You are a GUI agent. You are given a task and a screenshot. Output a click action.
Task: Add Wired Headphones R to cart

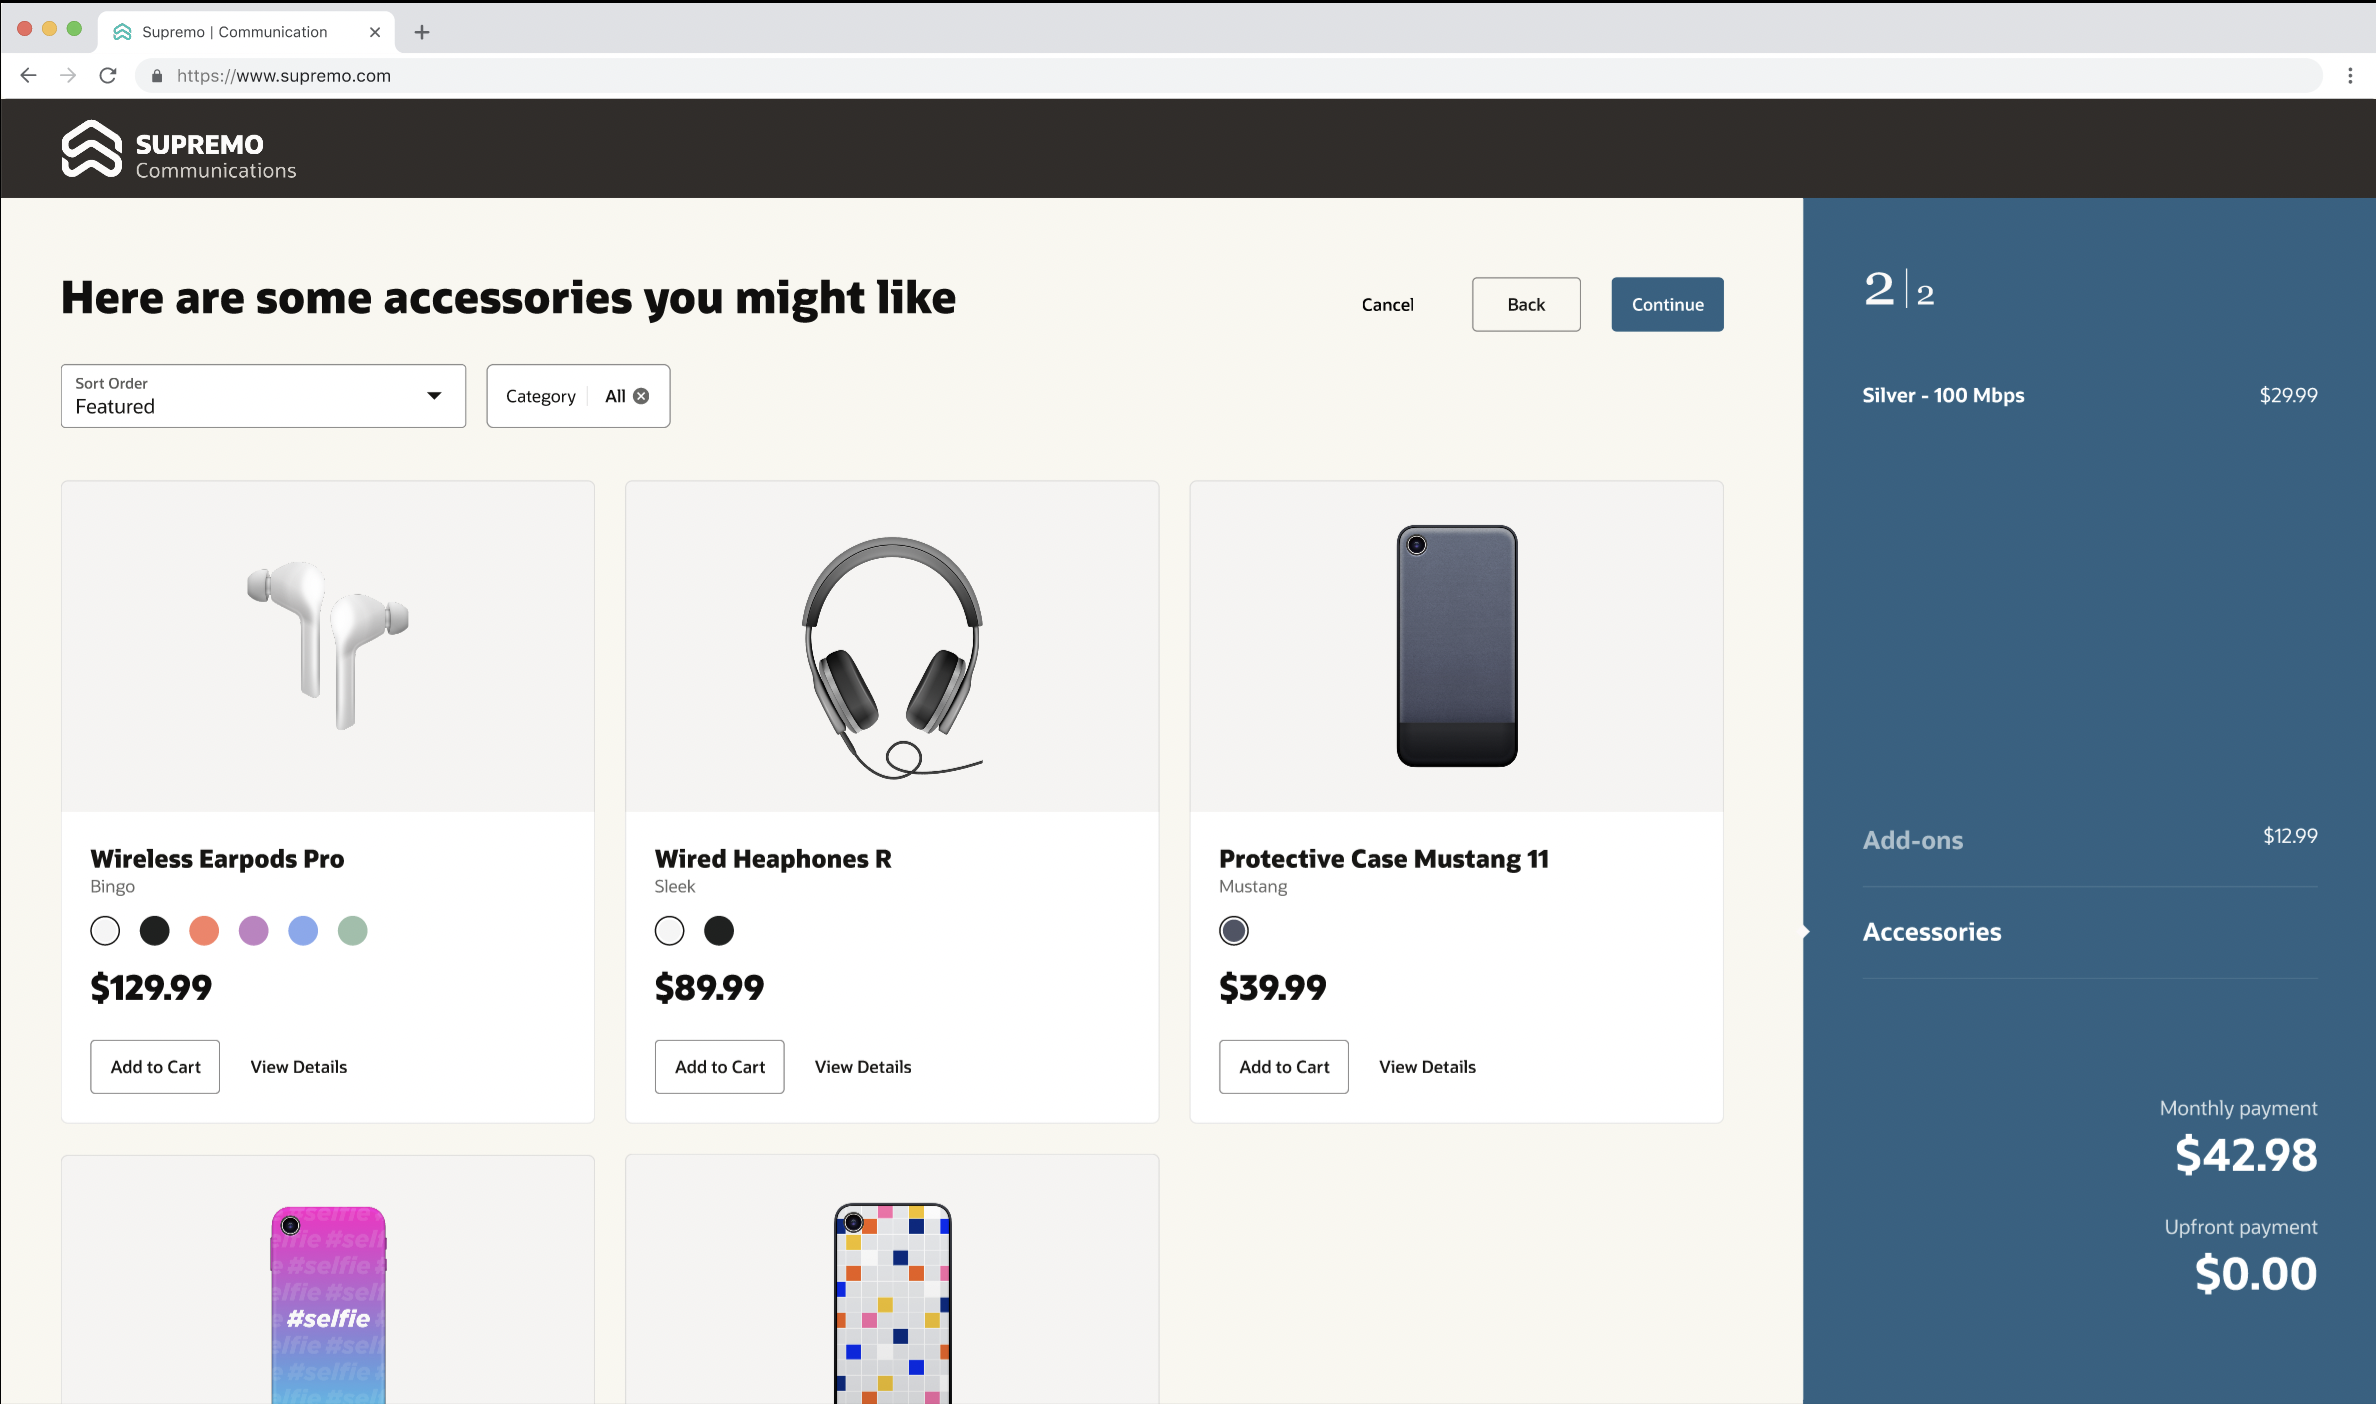[719, 1067]
